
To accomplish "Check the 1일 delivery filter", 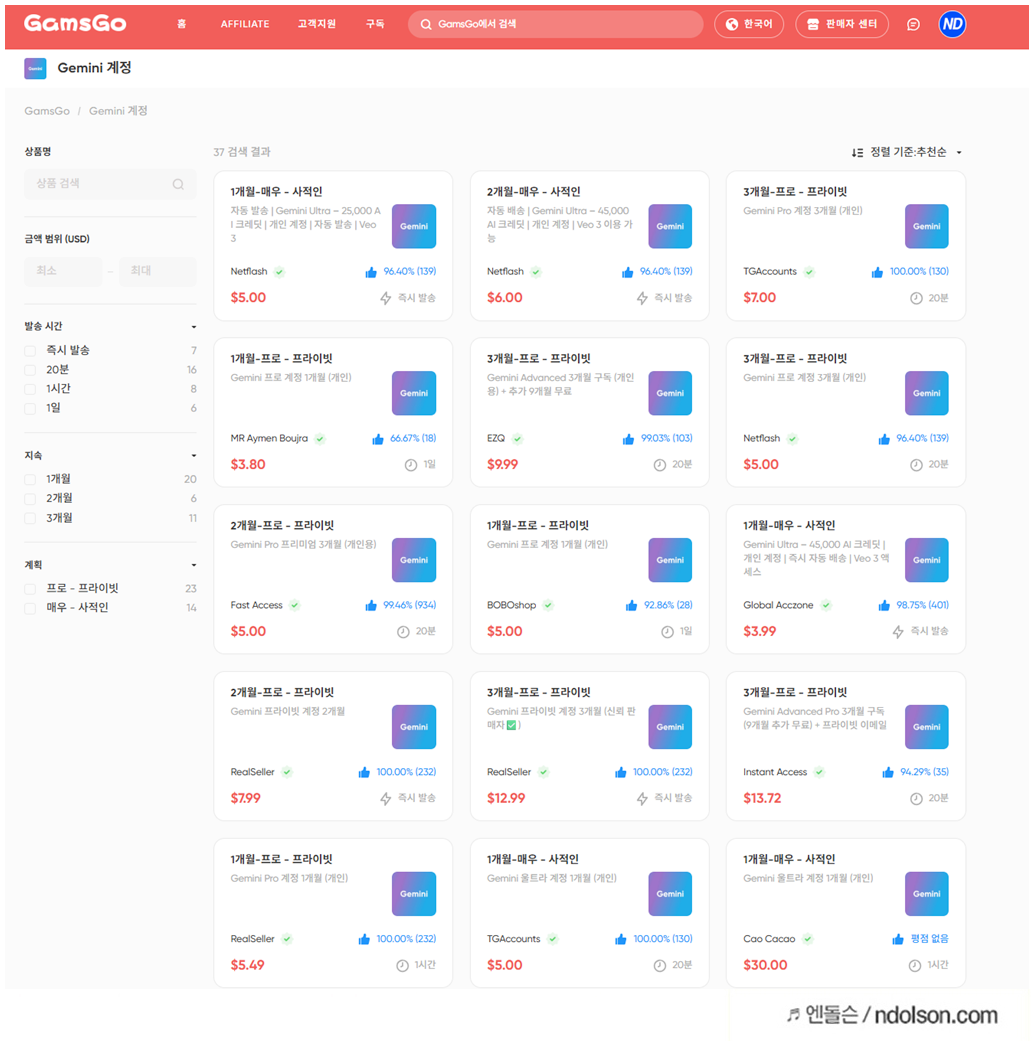I will (30, 408).
